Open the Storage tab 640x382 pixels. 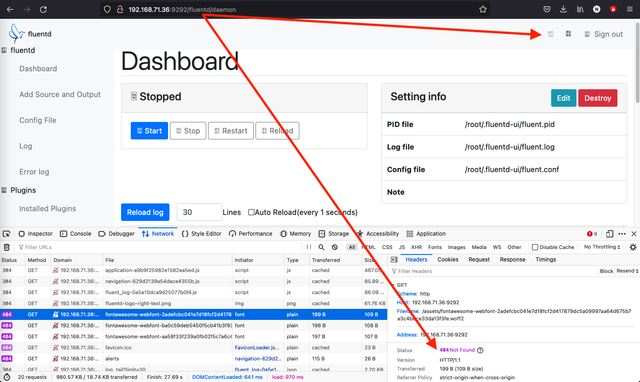333,234
